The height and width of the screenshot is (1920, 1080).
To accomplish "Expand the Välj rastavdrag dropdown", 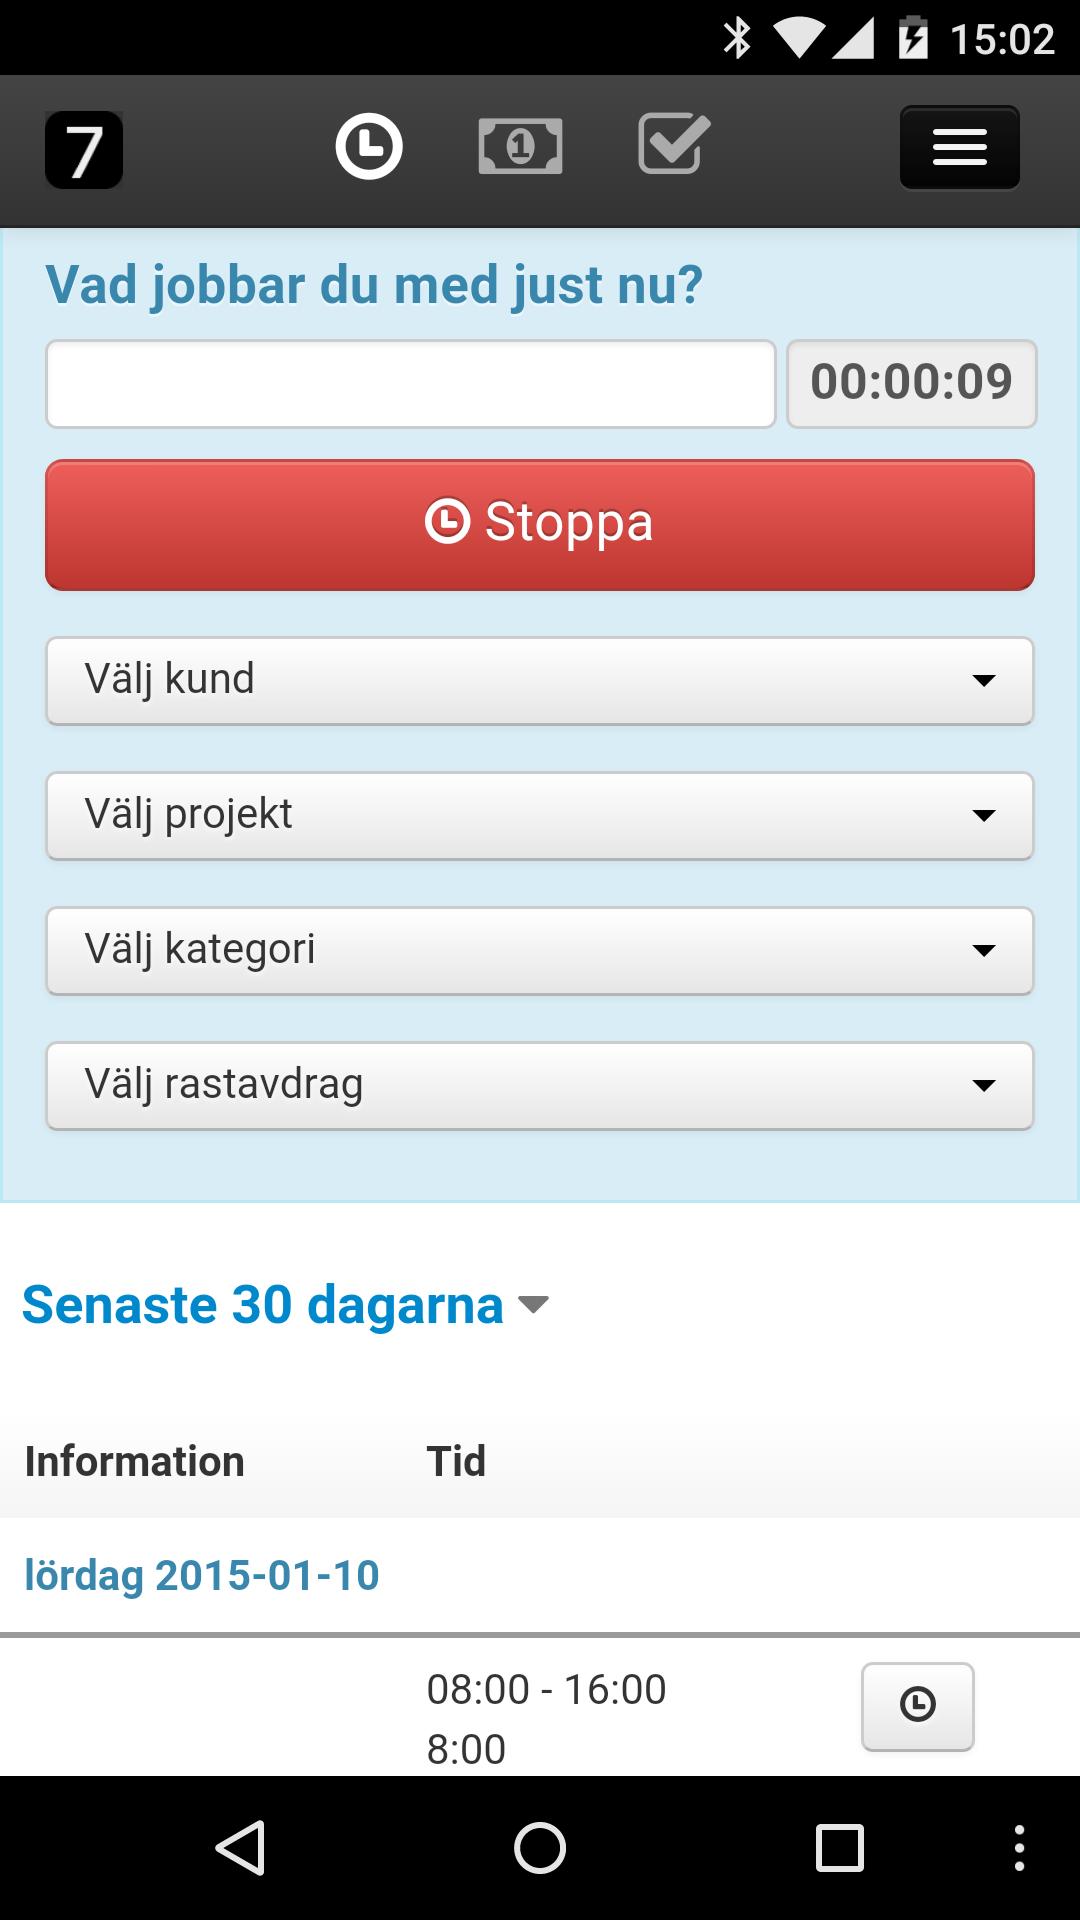I will pos(540,1086).
